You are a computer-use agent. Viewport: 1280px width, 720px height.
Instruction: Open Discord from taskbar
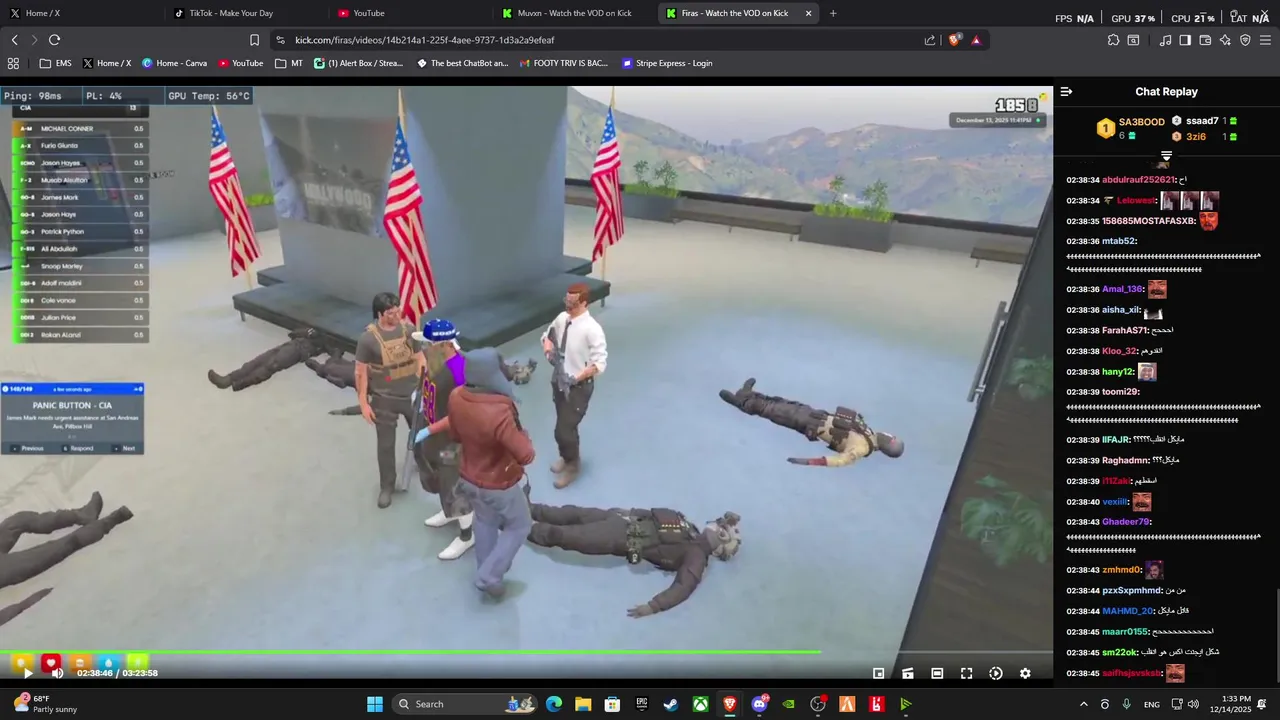point(760,704)
